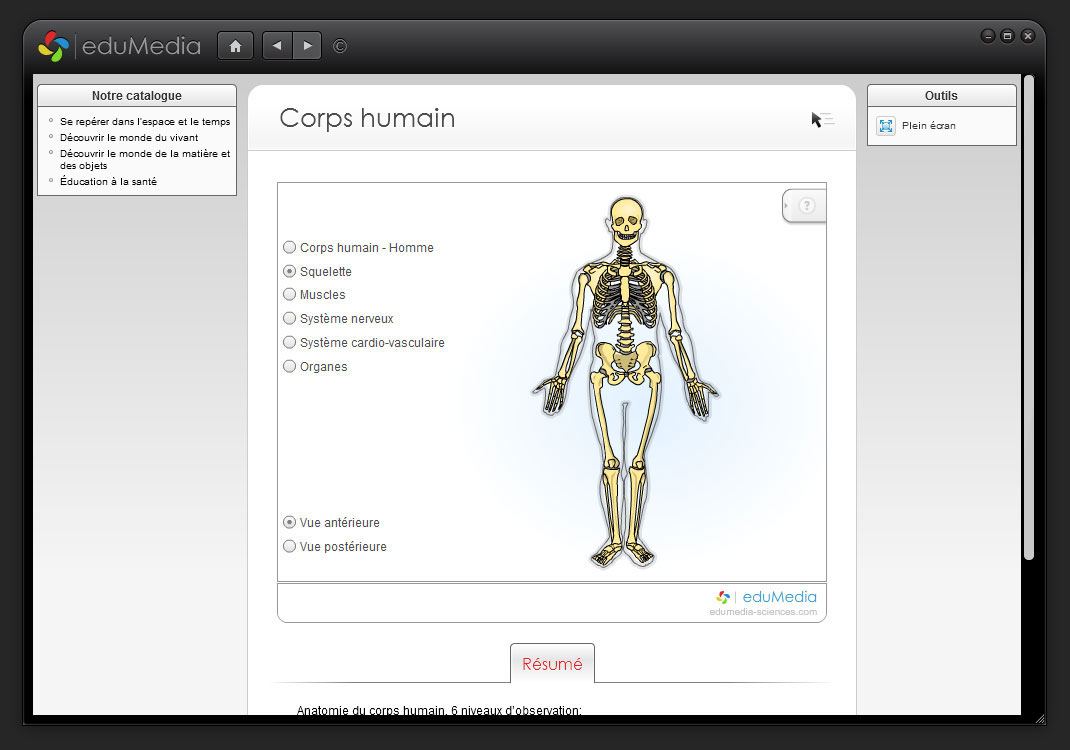Open the question mark help tab

(x=807, y=206)
